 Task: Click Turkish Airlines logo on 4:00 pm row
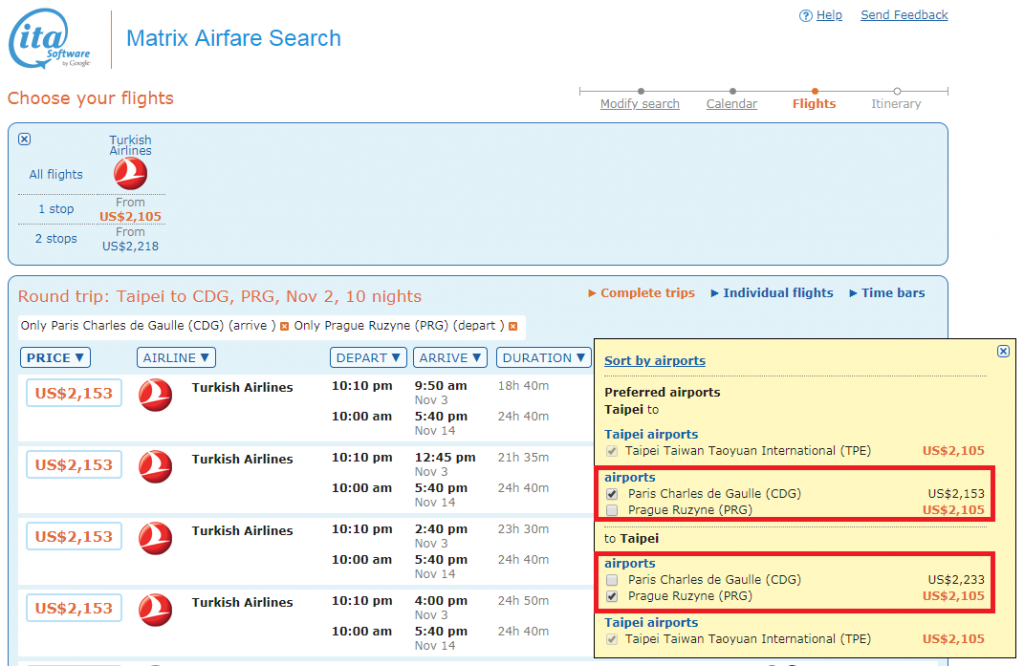tap(155, 609)
